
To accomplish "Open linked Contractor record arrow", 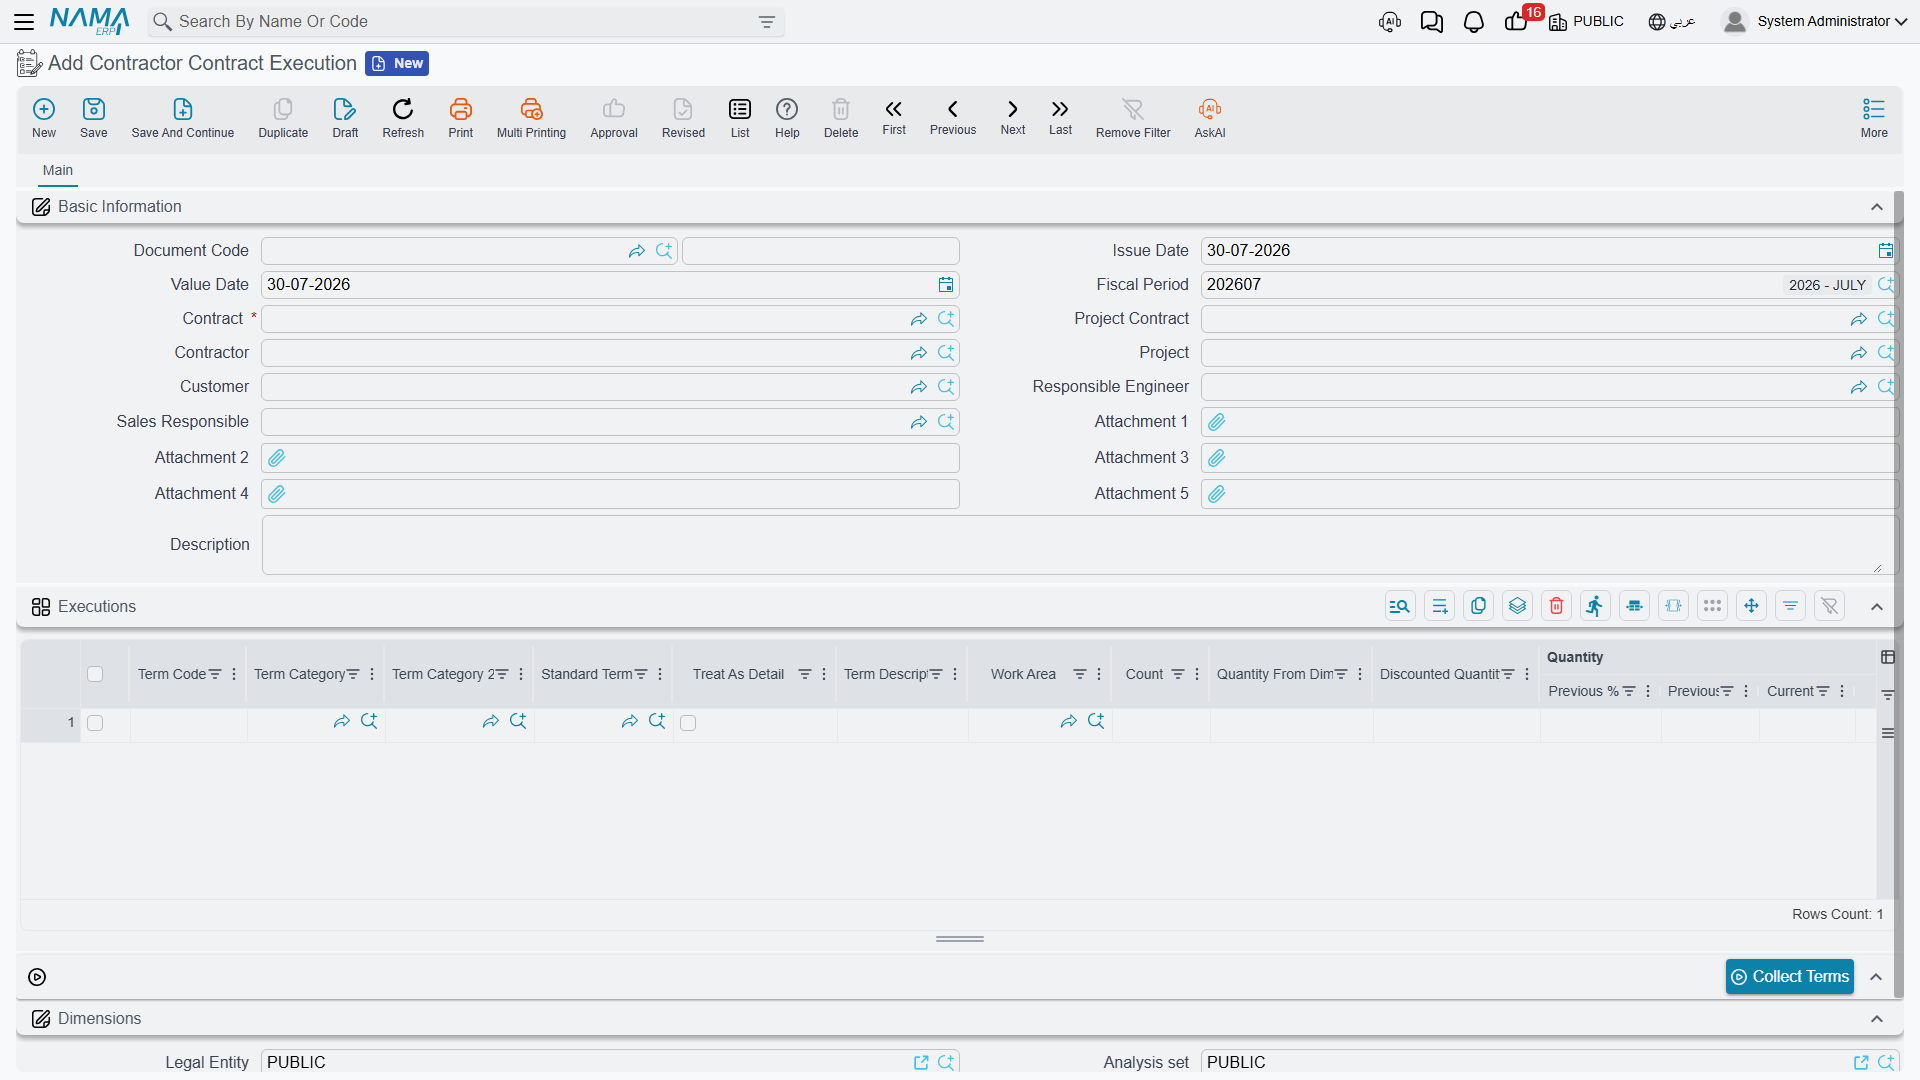I will coord(919,353).
